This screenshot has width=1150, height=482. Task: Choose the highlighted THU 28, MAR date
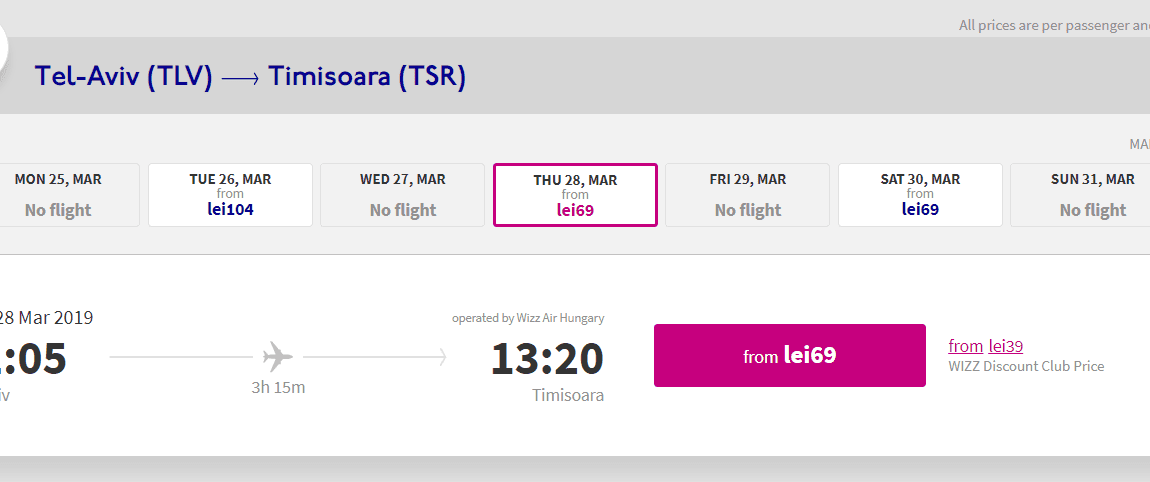pyautogui.click(x=575, y=195)
